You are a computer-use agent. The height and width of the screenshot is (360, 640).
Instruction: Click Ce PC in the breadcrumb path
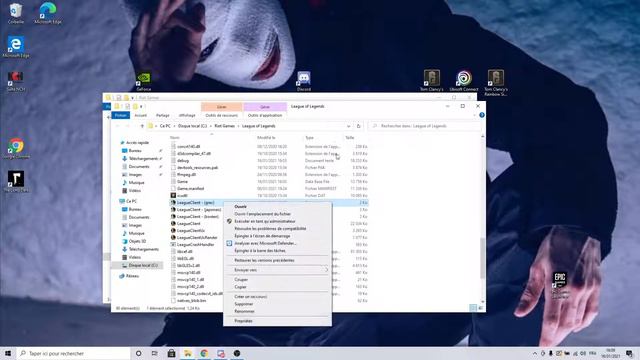click(x=165, y=126)
